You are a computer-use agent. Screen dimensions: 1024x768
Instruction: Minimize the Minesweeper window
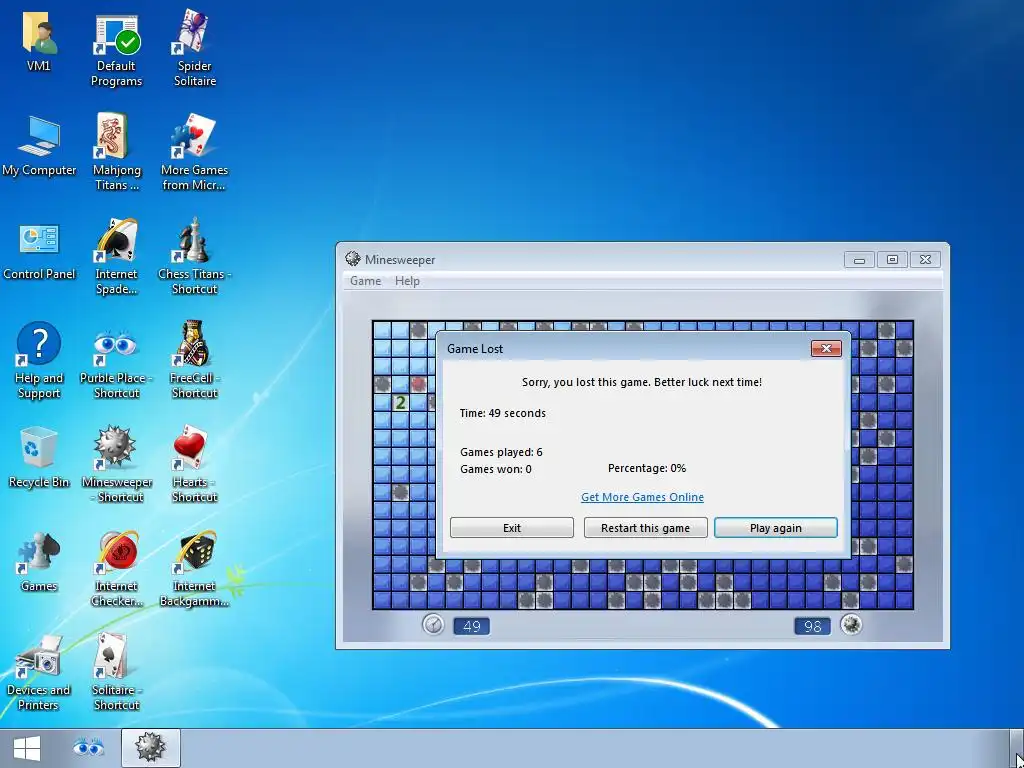click(x=859, y=260)
